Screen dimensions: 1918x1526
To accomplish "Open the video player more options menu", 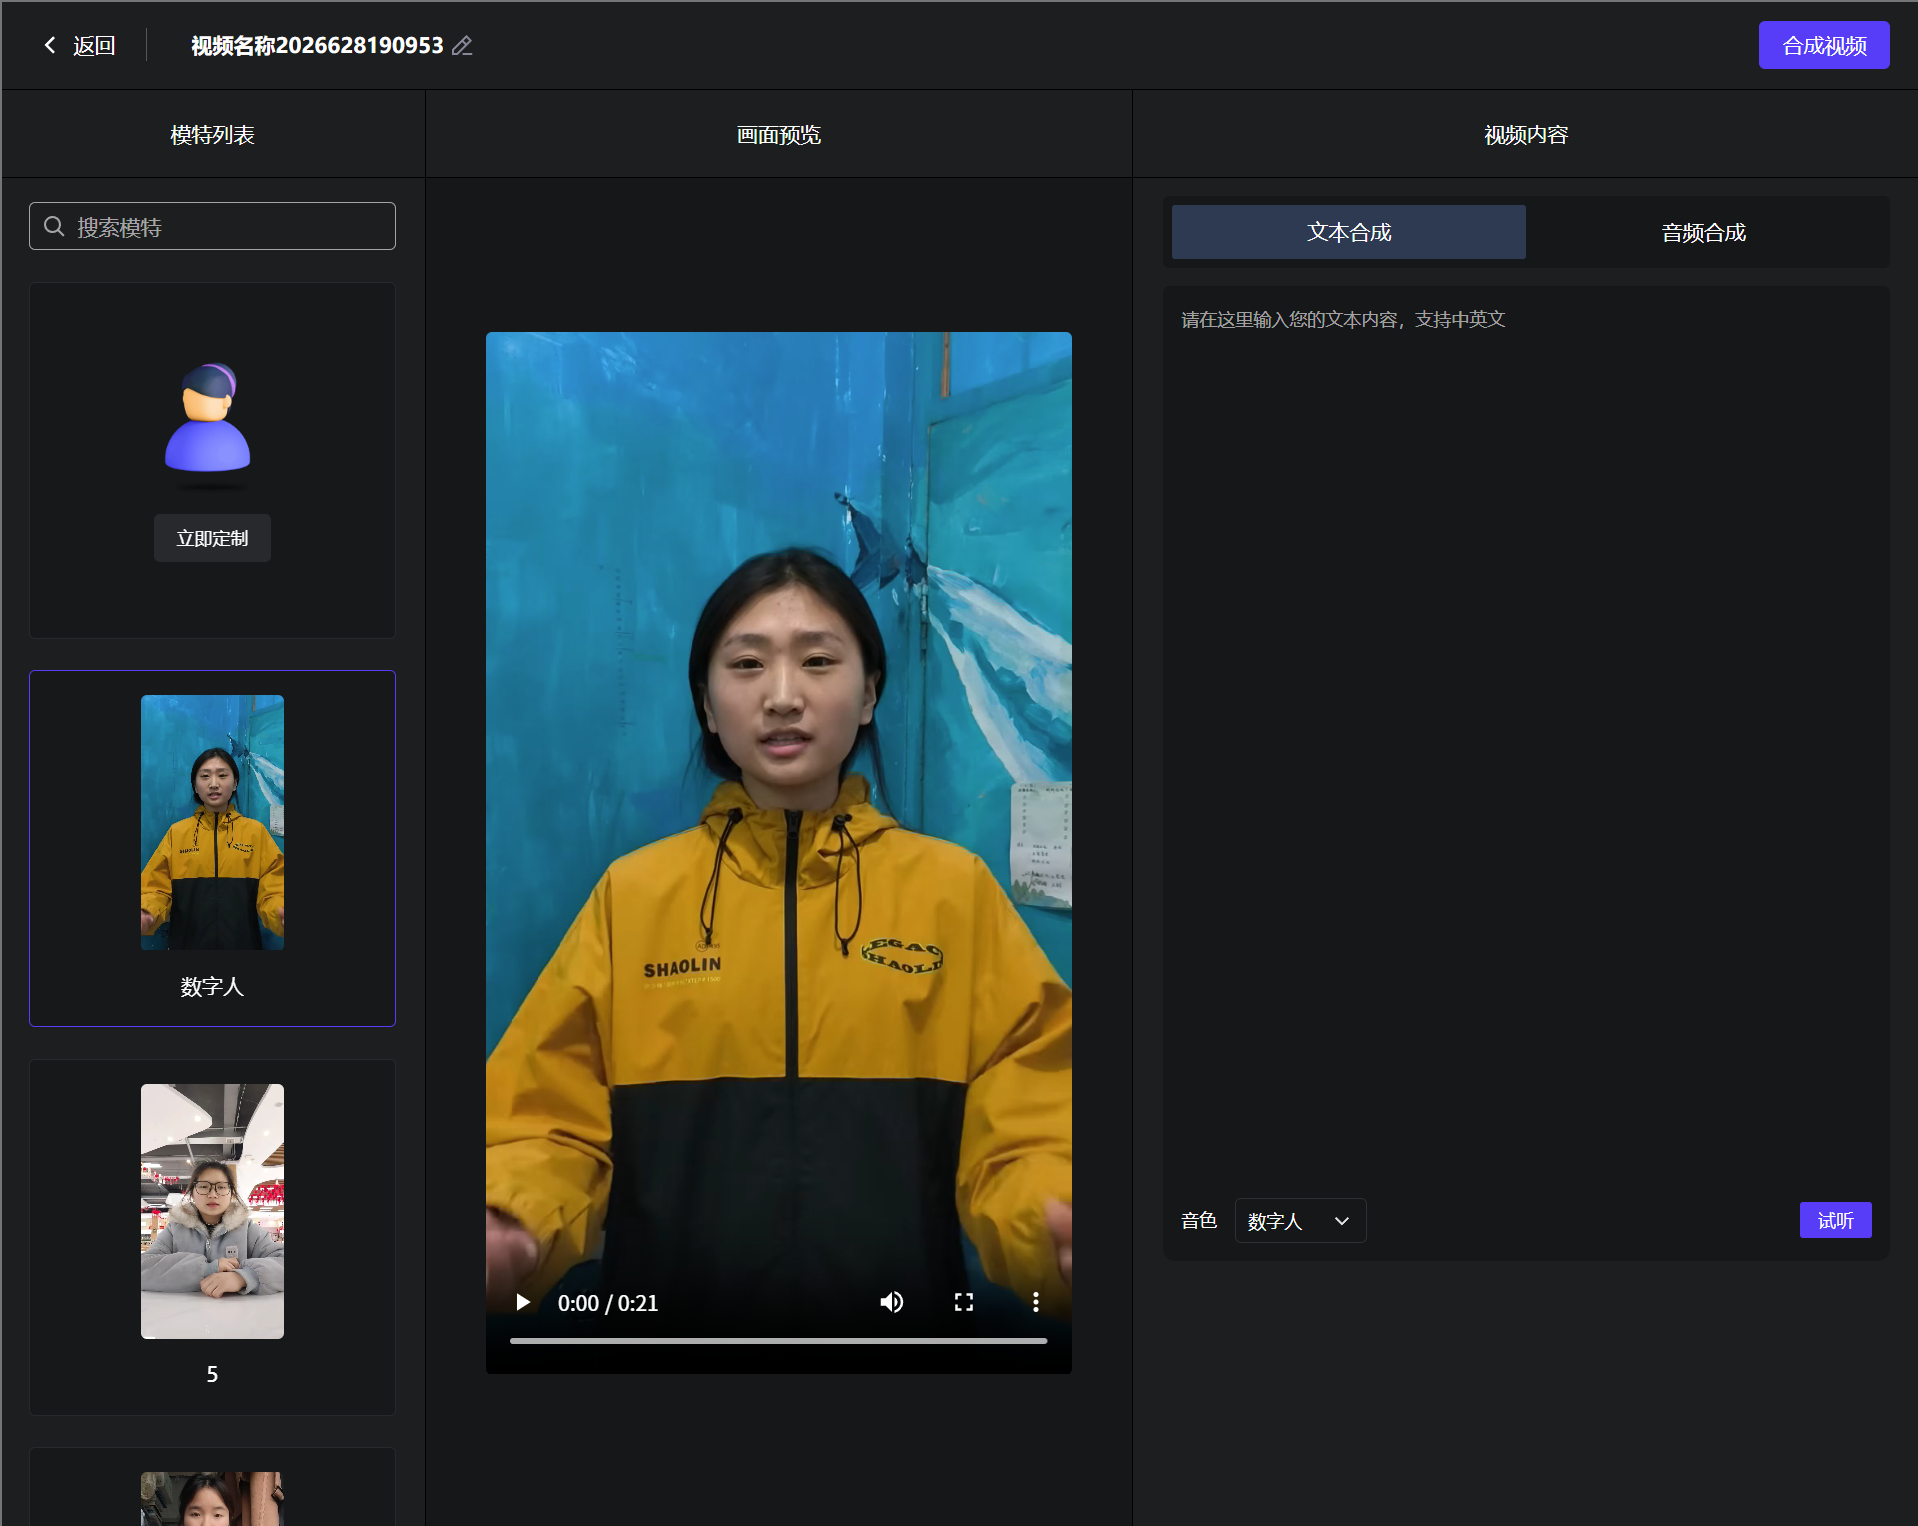I will point(1036,1302).
